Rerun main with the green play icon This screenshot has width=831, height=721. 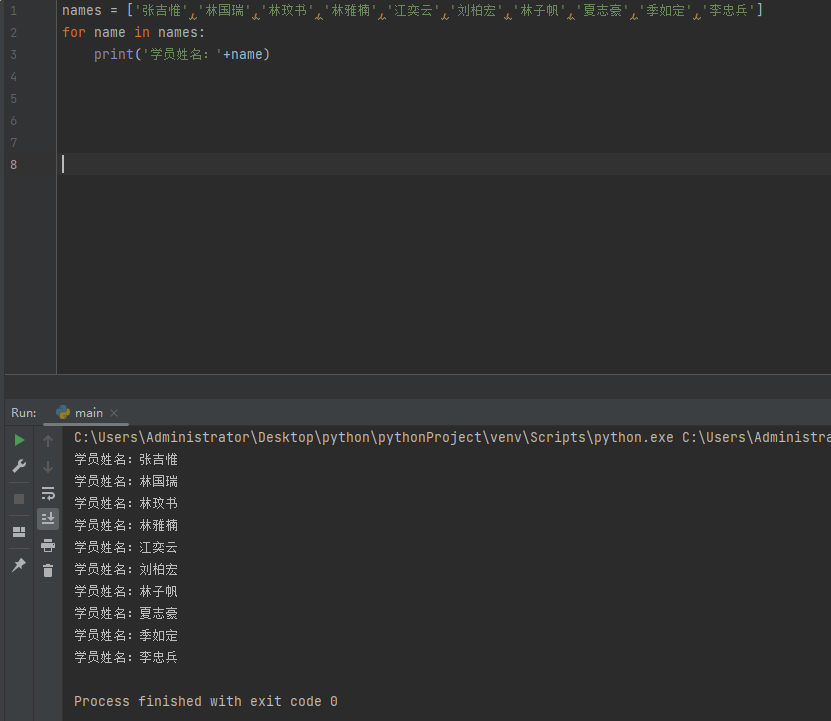point(19,440)
